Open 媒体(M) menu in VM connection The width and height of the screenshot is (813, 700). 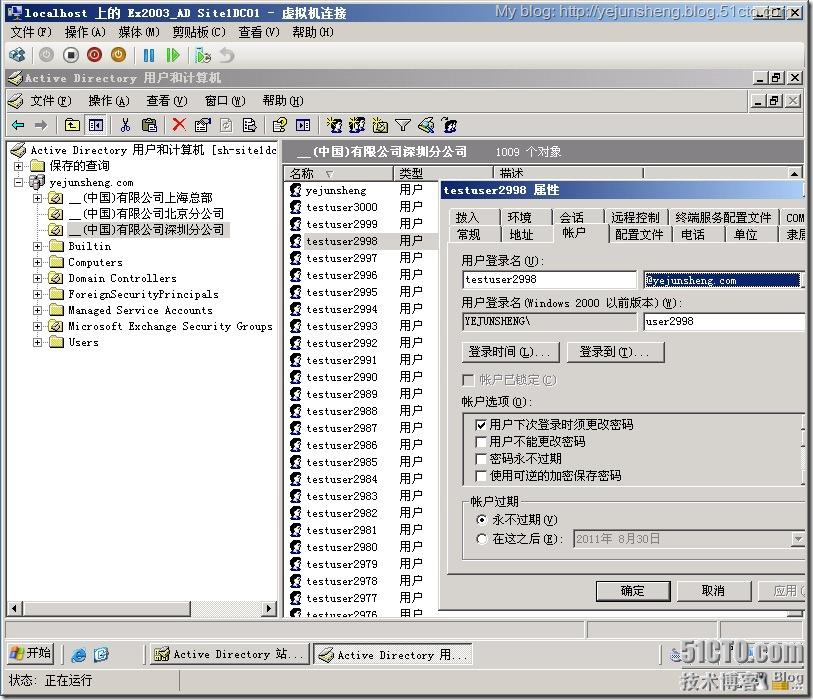coord(138,32)
